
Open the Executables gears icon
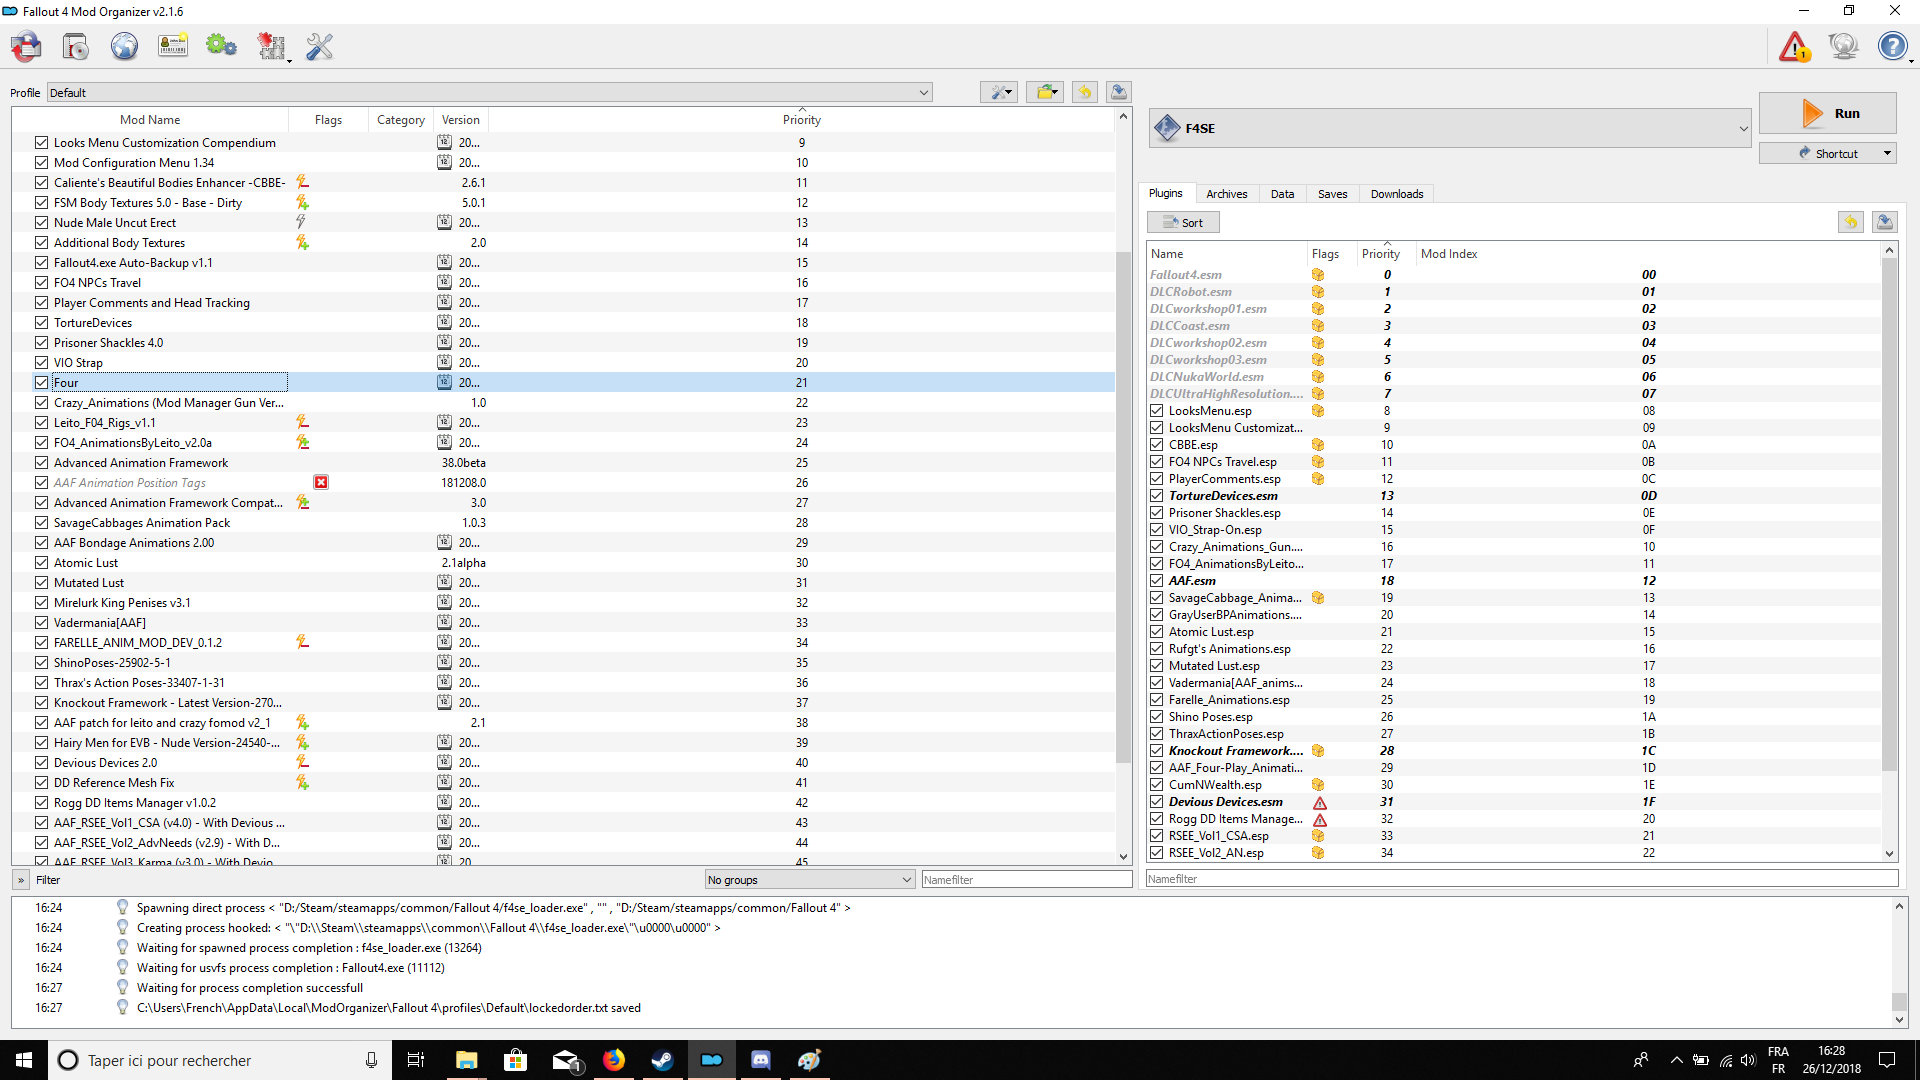[x=221, y=46]
